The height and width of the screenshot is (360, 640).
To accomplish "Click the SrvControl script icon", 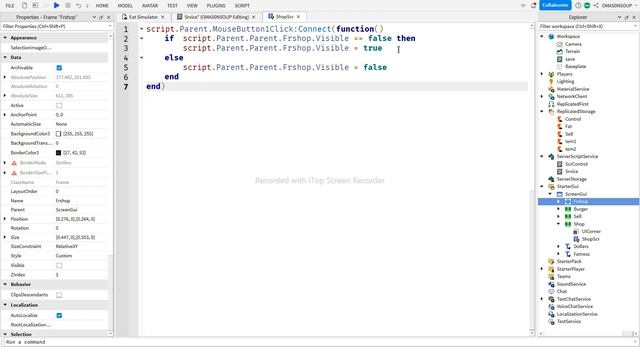I will click(x=560, y=164).
